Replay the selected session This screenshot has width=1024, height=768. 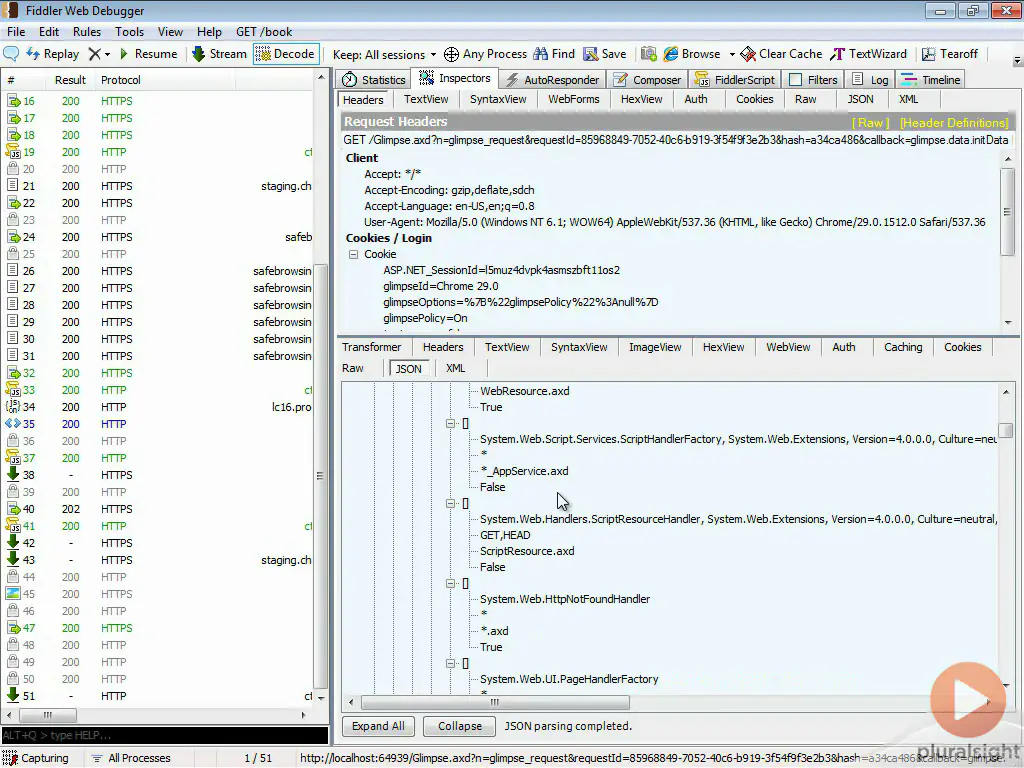53,54
